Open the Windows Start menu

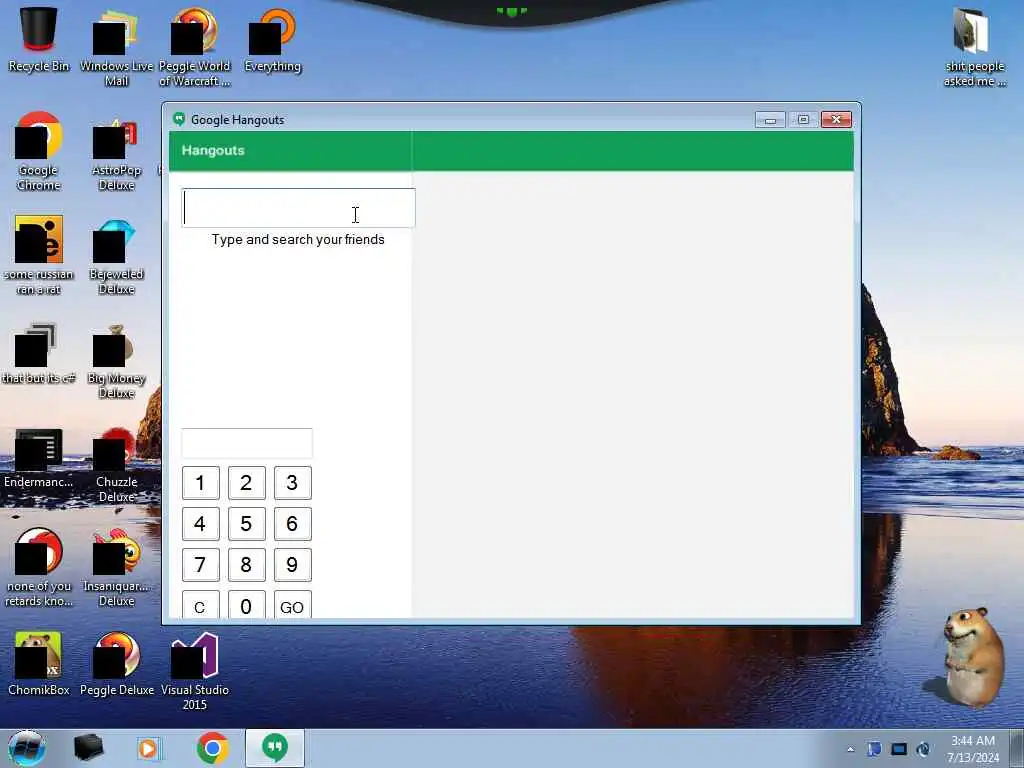point(26,748)
